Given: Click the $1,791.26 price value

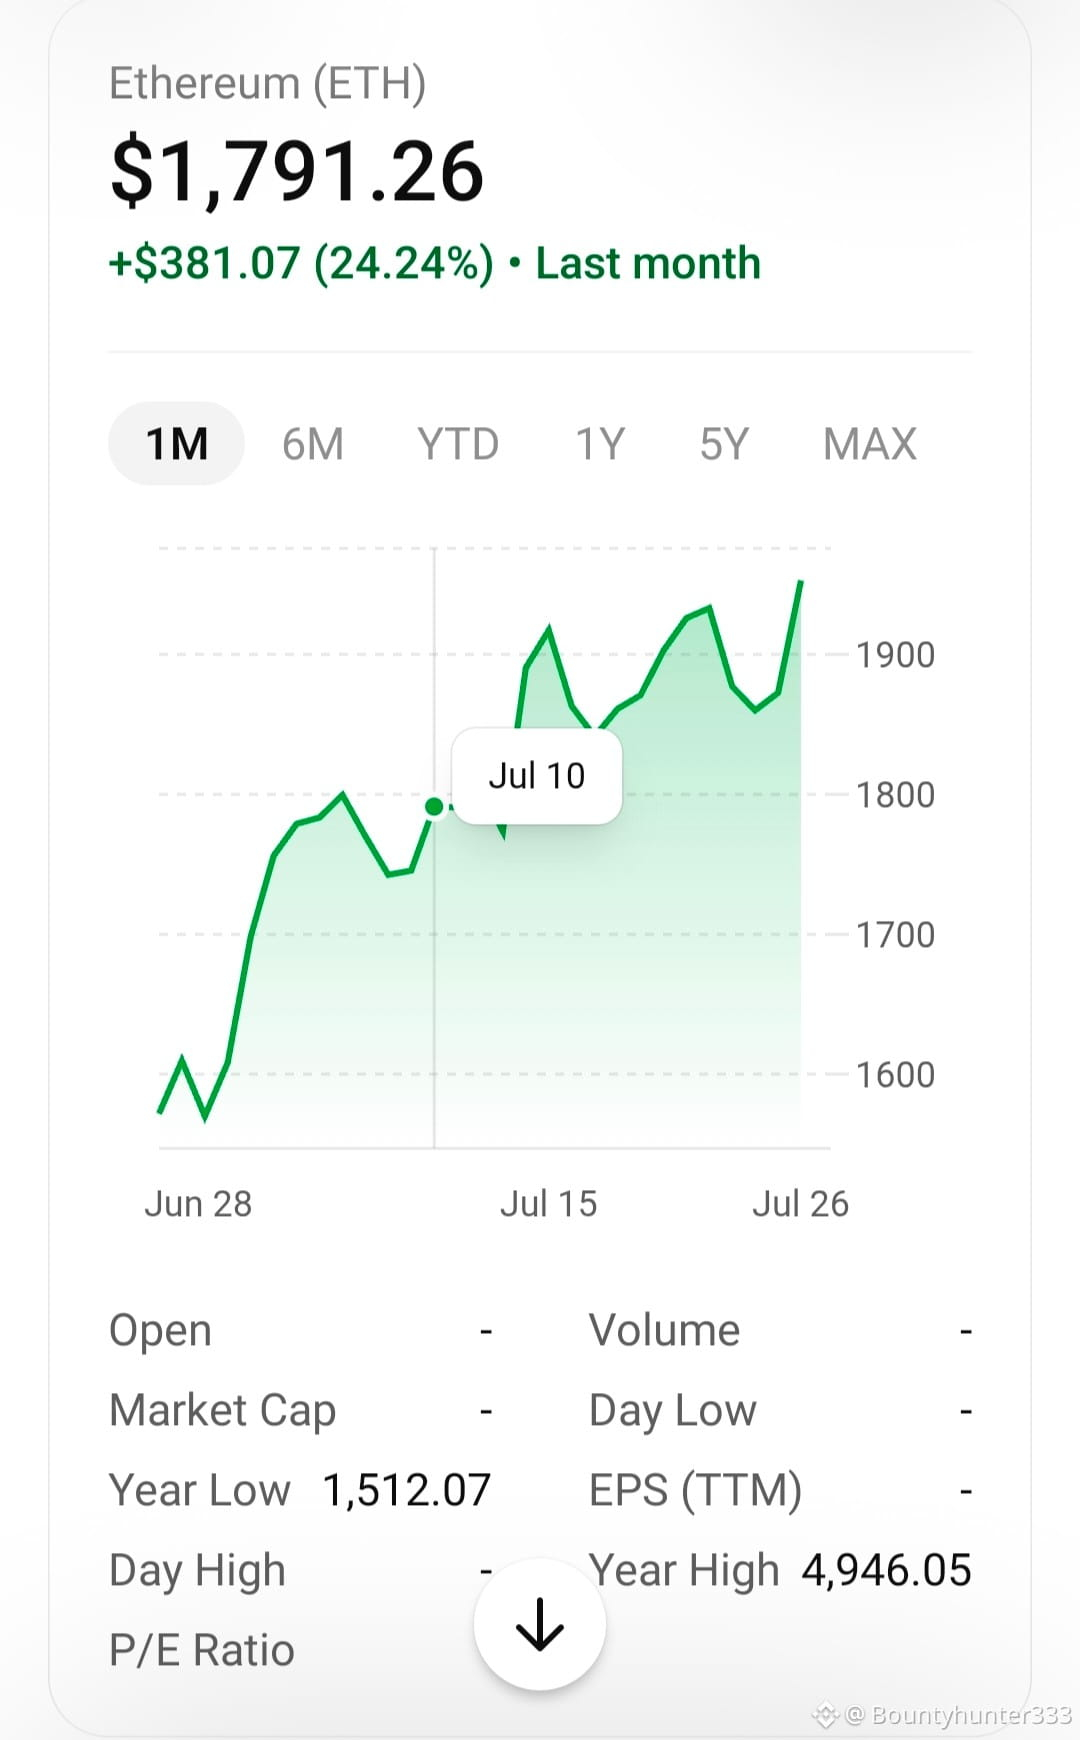Looking at the screenshot, I should pyautogui.click(x=297, y=172).
